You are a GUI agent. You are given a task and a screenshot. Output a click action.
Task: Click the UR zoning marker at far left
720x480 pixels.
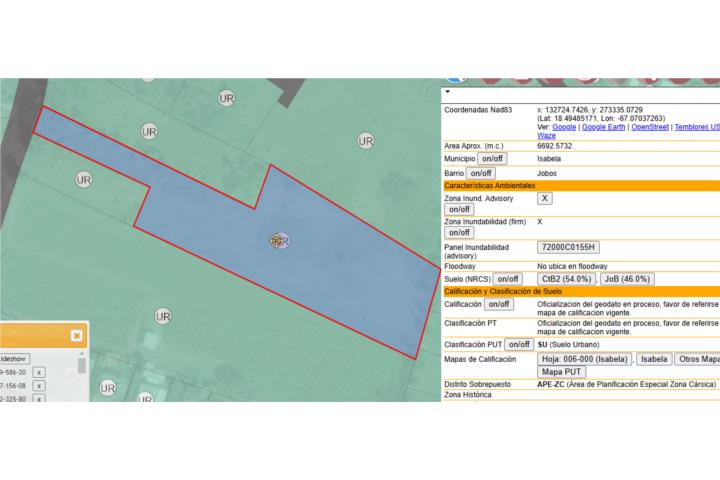pyautogui.click(x=84, y=179)
